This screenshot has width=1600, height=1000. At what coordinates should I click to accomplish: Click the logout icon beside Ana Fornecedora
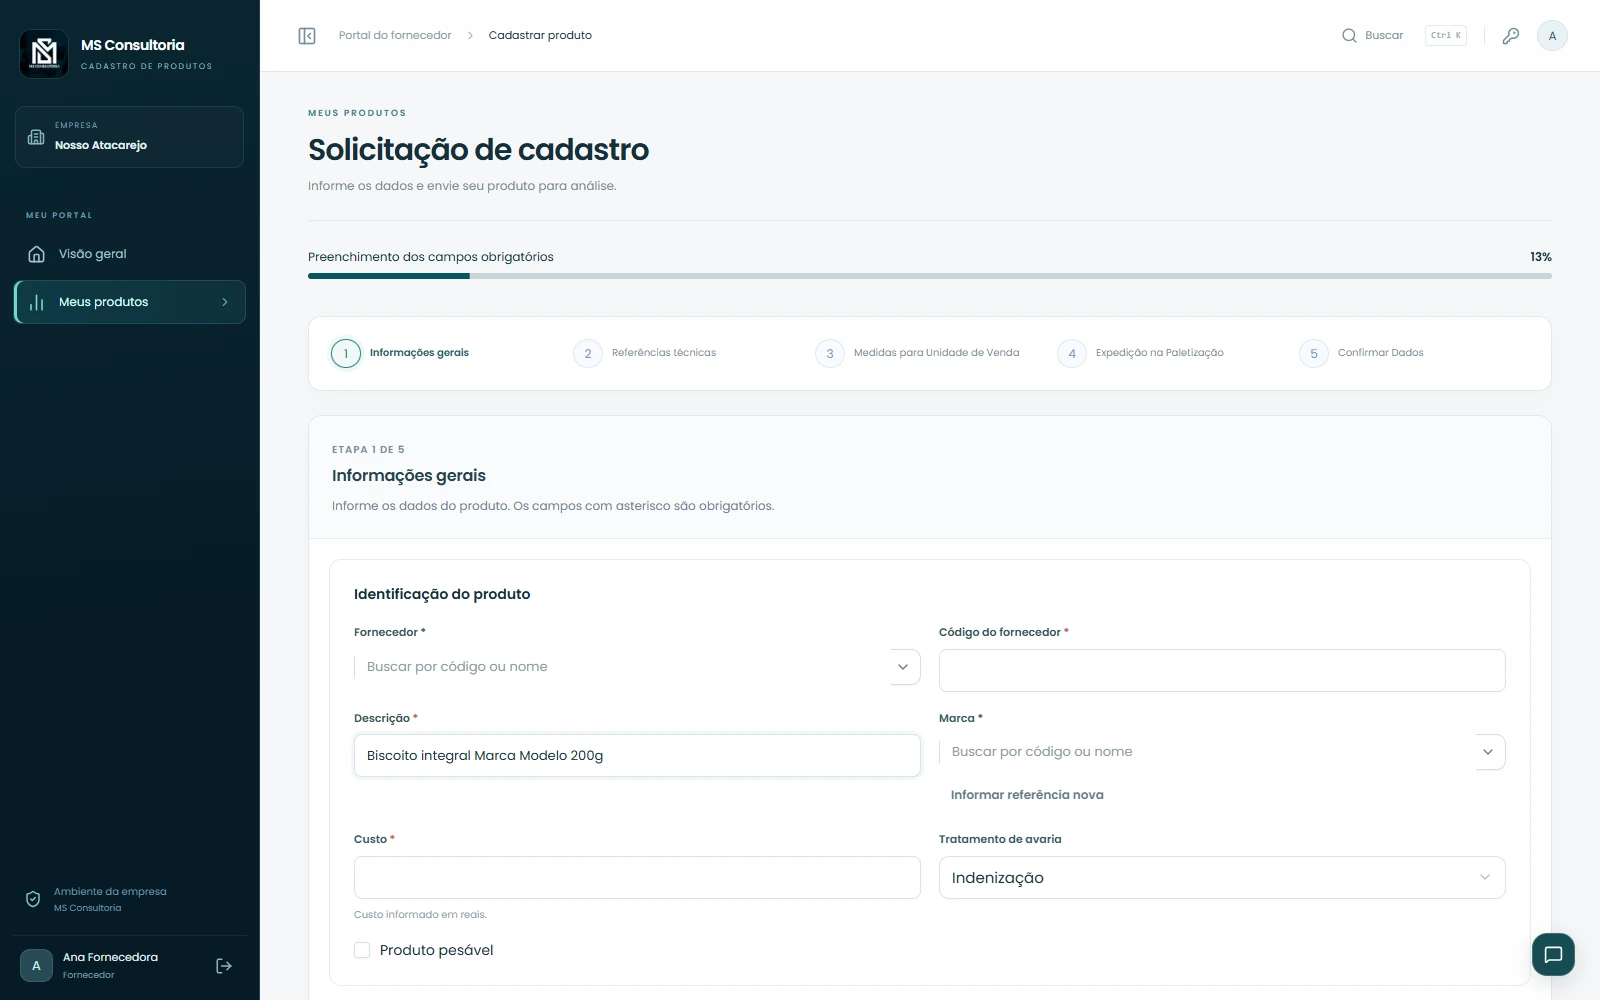point(224,966)
